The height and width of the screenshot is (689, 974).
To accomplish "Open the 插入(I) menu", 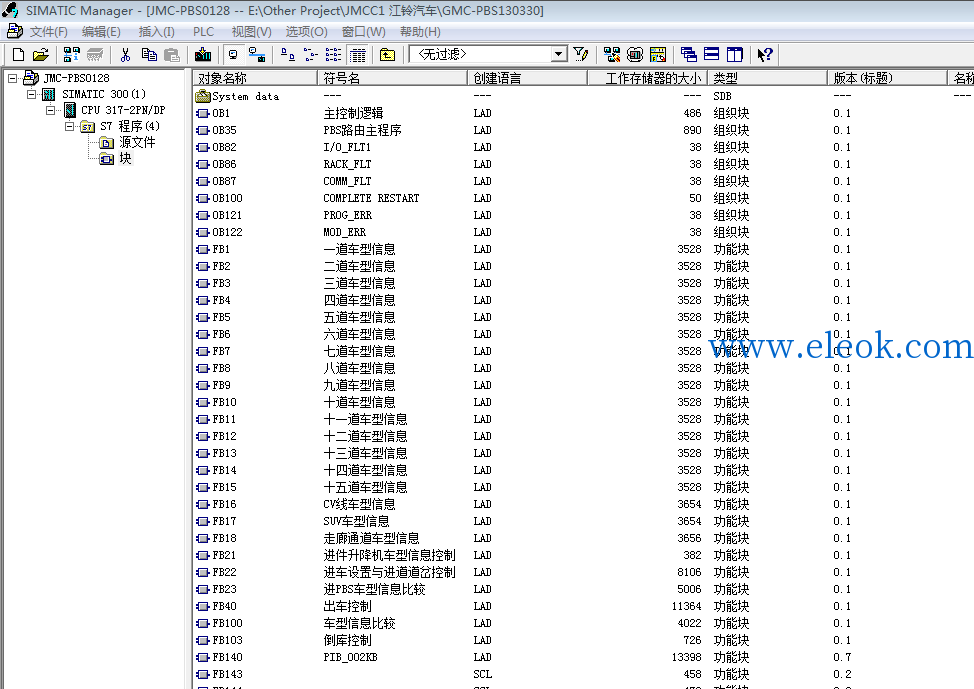I will pos(157,32).
